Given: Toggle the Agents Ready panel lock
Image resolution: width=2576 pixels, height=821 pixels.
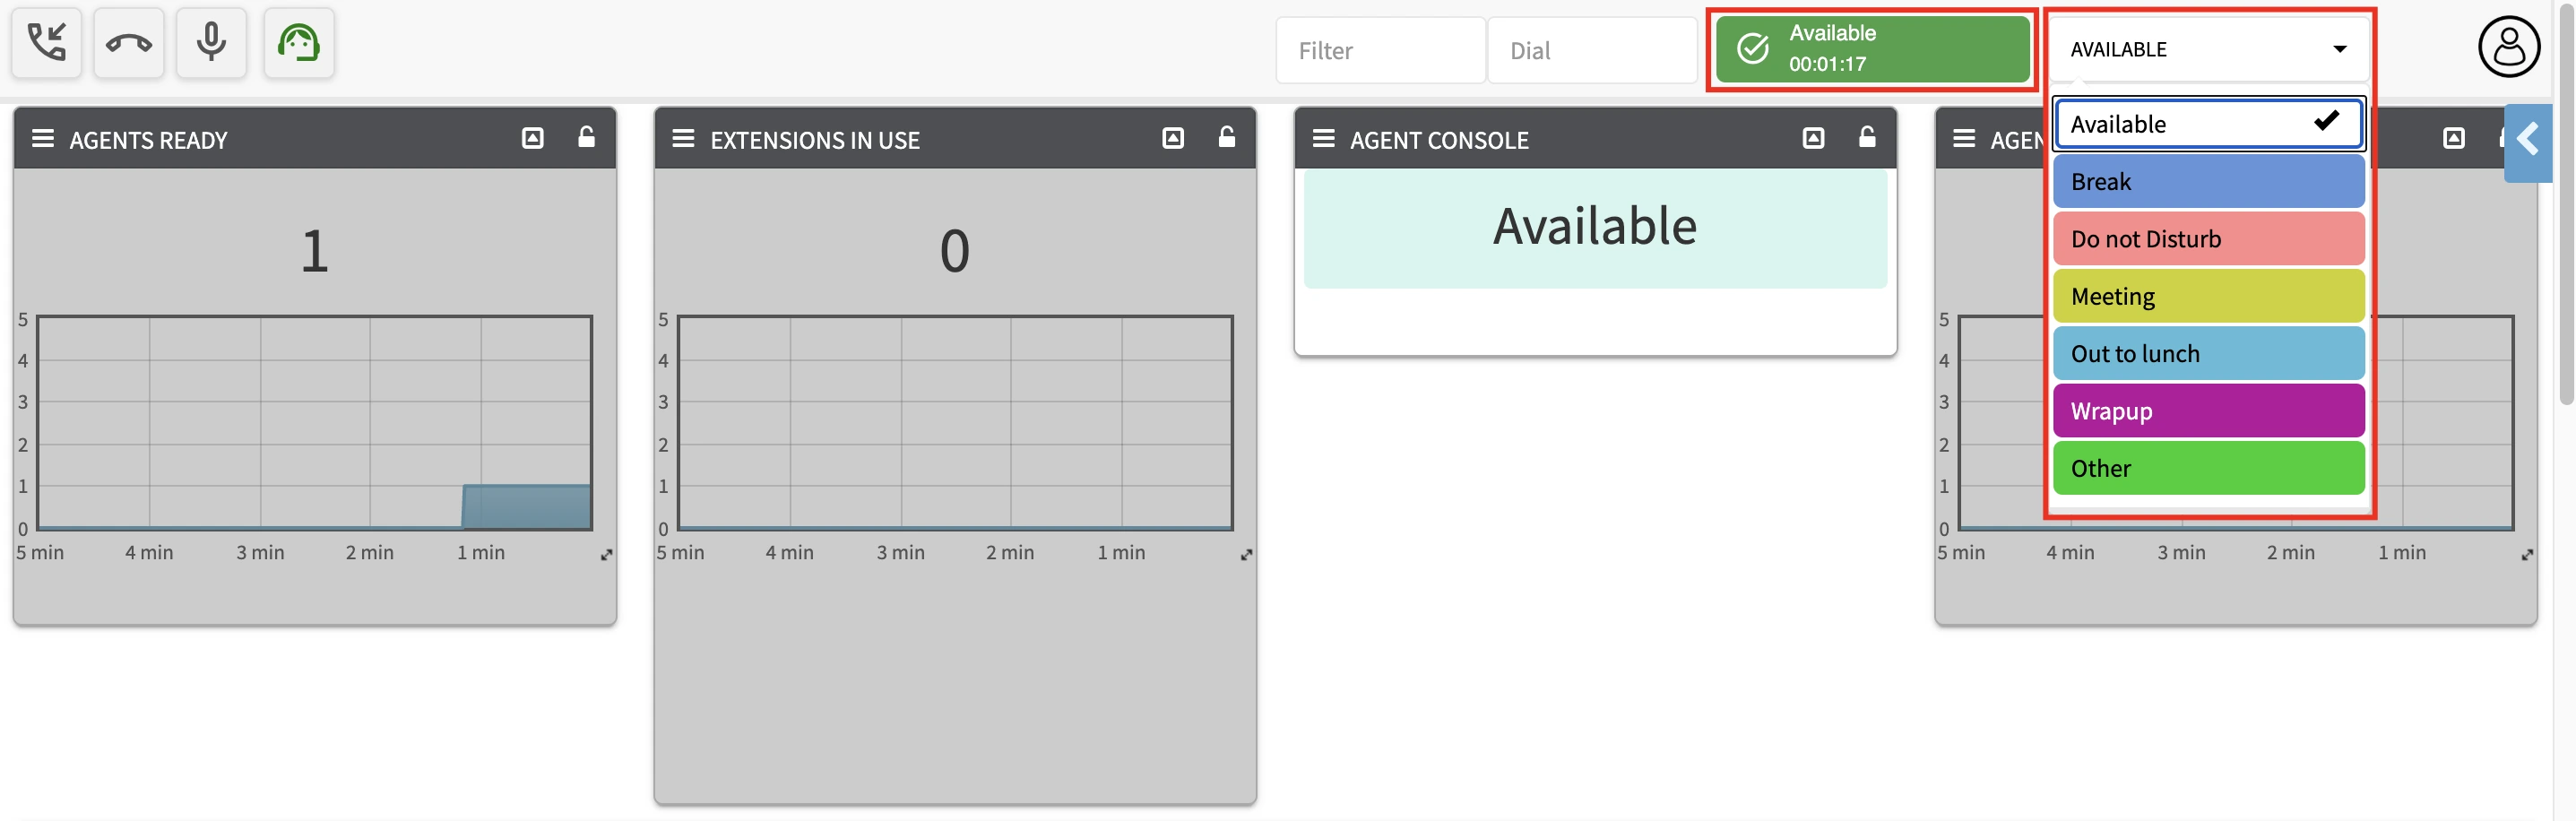Looking at the screenshot, I should pos(586,138).
